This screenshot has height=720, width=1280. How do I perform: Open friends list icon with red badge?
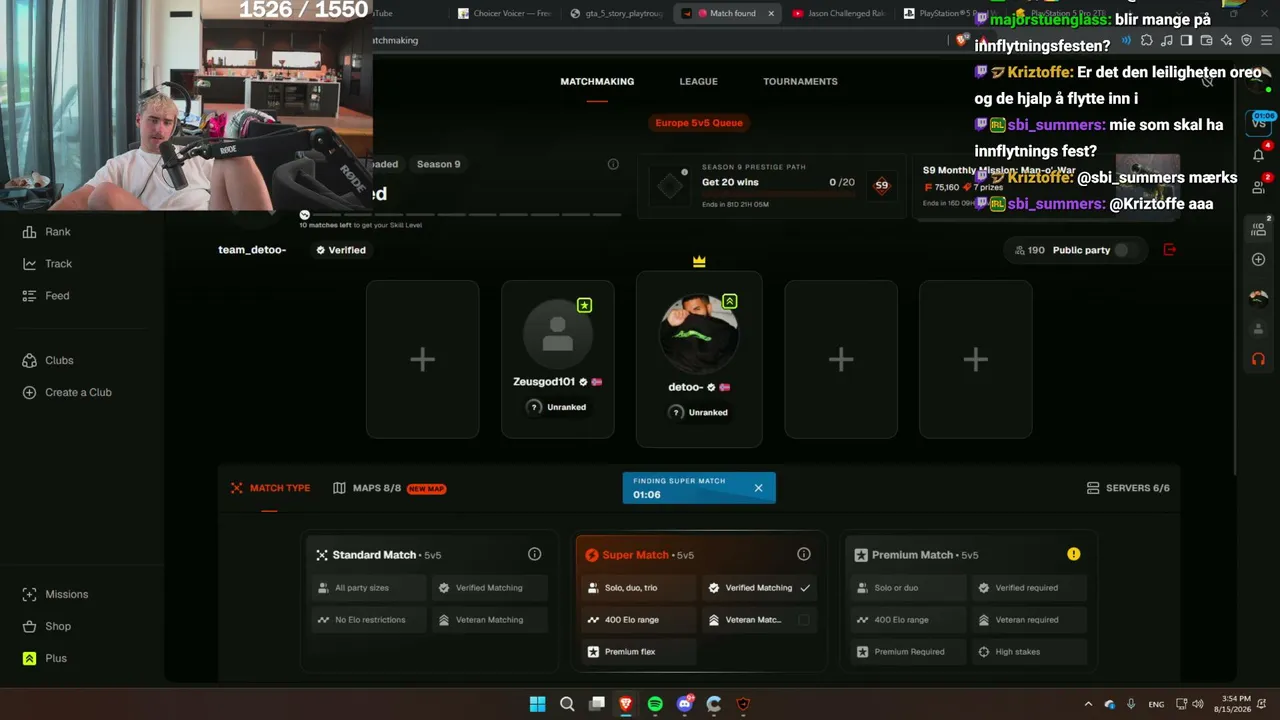pos(1258,185)
